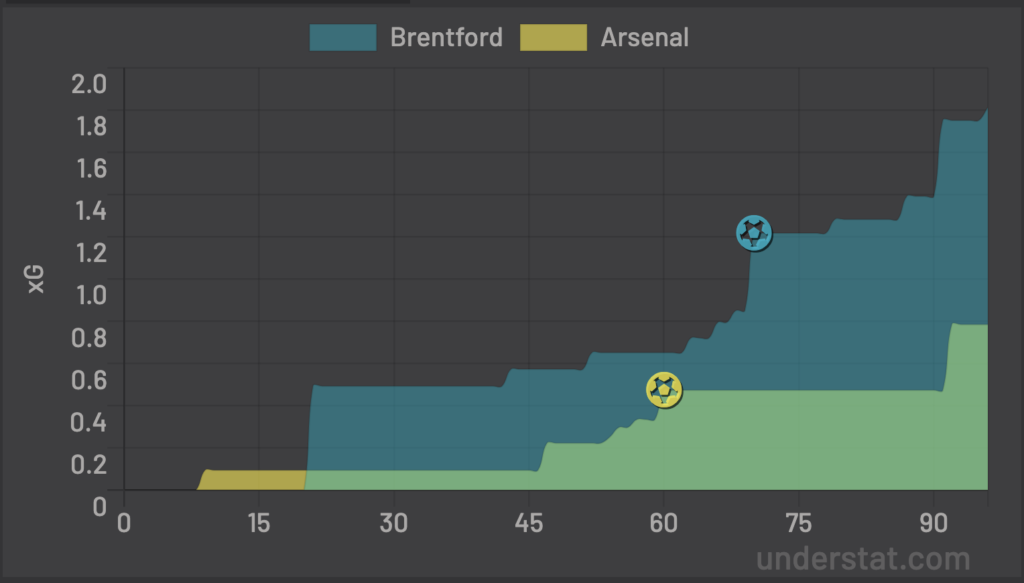Click the 30 minute x-axis label
This screenshot has height=583, width=1024.
click(394, 523)
